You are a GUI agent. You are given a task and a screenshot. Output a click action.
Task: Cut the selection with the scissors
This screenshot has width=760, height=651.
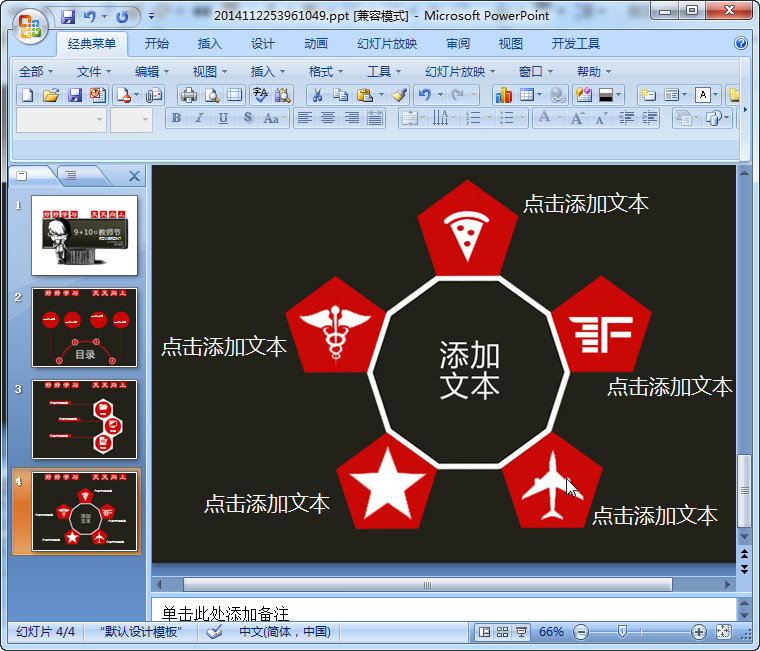tap(317, 95)
